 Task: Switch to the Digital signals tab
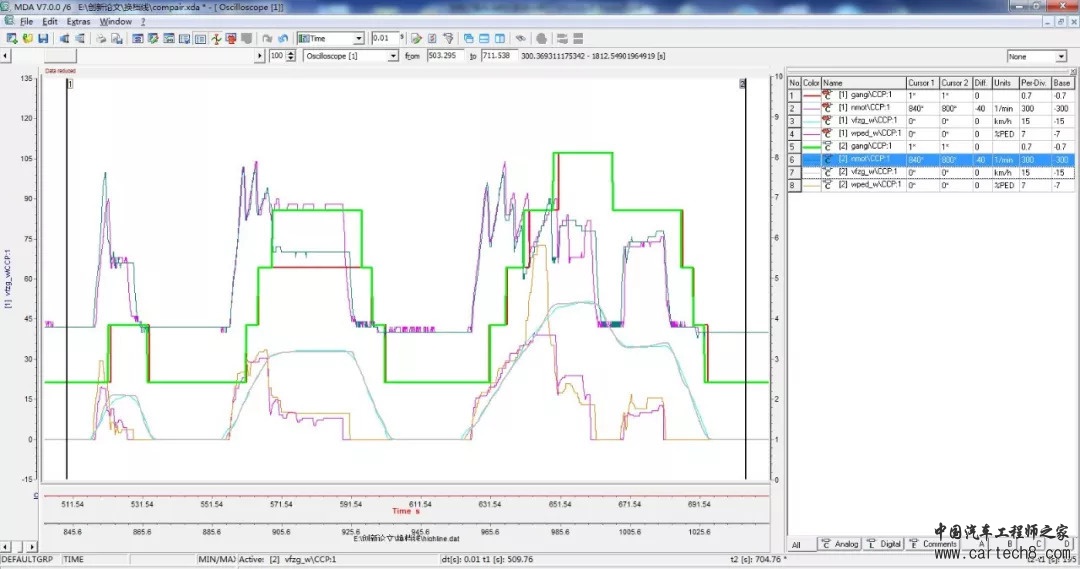click(x=885, y=544)
